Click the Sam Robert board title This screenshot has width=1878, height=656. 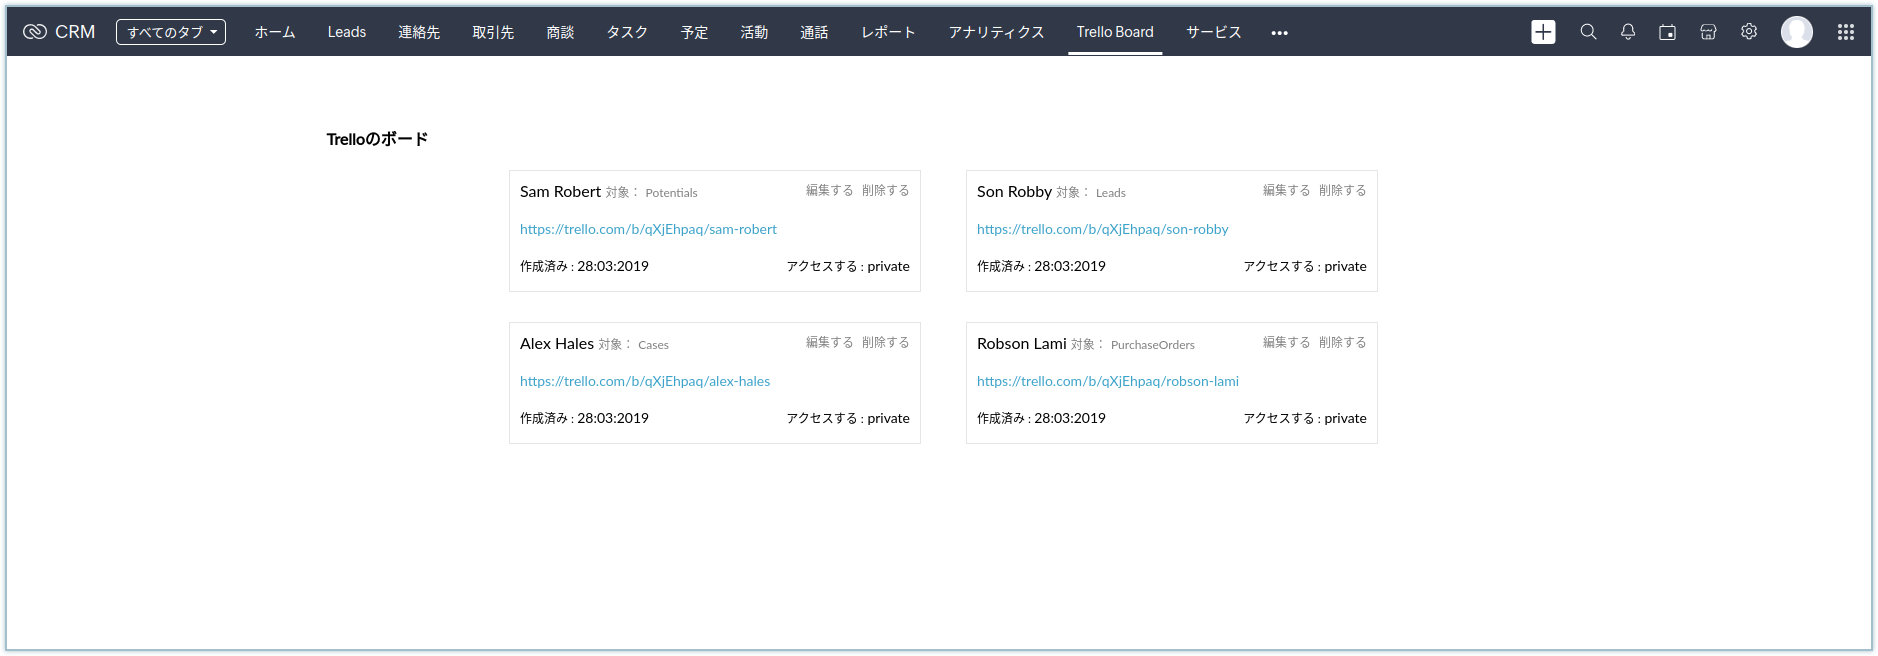(x=560, y=191)
